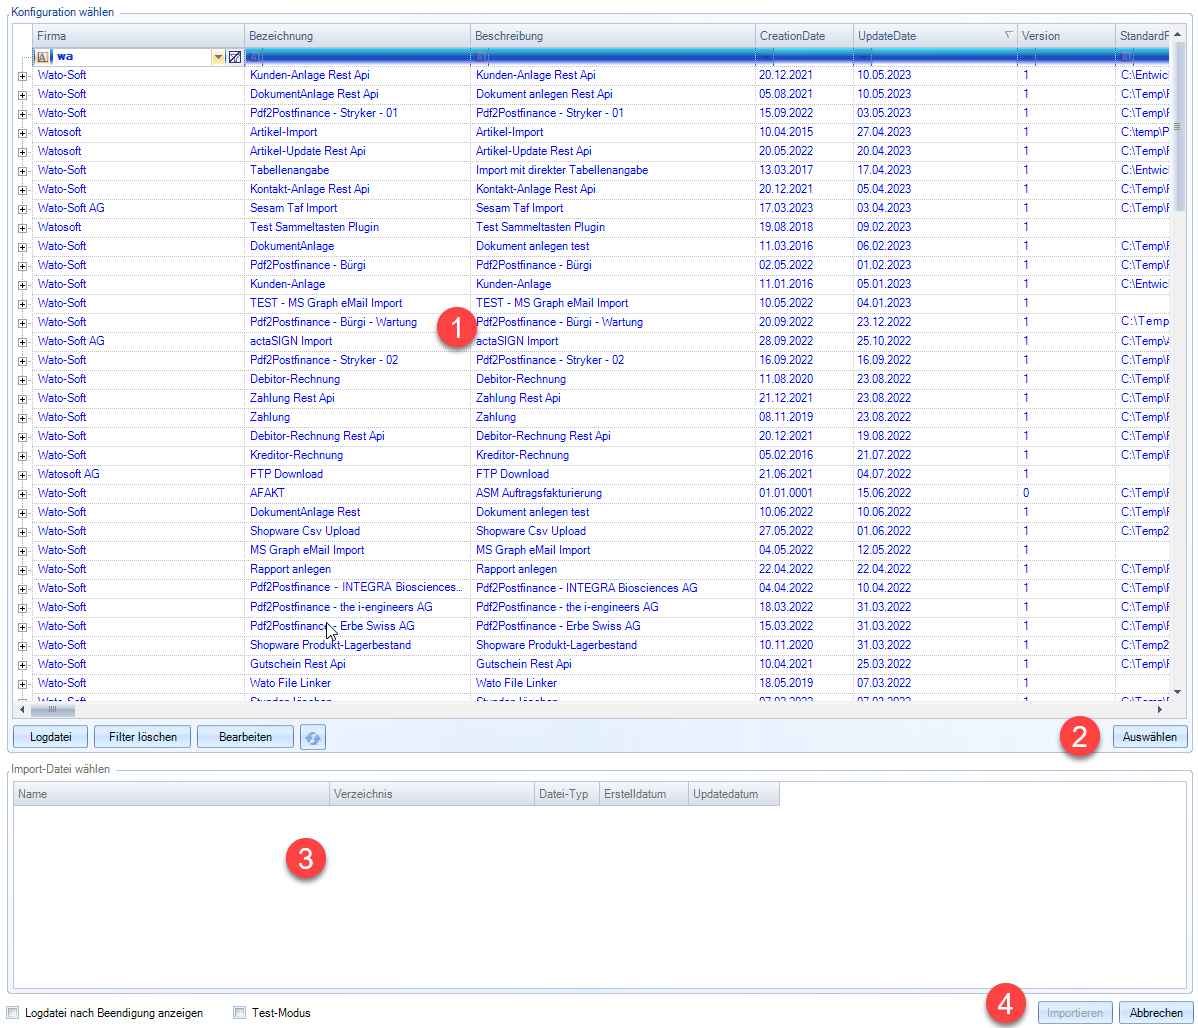This screenshot has width=1198, height=1028.
Task: Click the filter operator icon under Beschreibung
Action: point(481,57)
